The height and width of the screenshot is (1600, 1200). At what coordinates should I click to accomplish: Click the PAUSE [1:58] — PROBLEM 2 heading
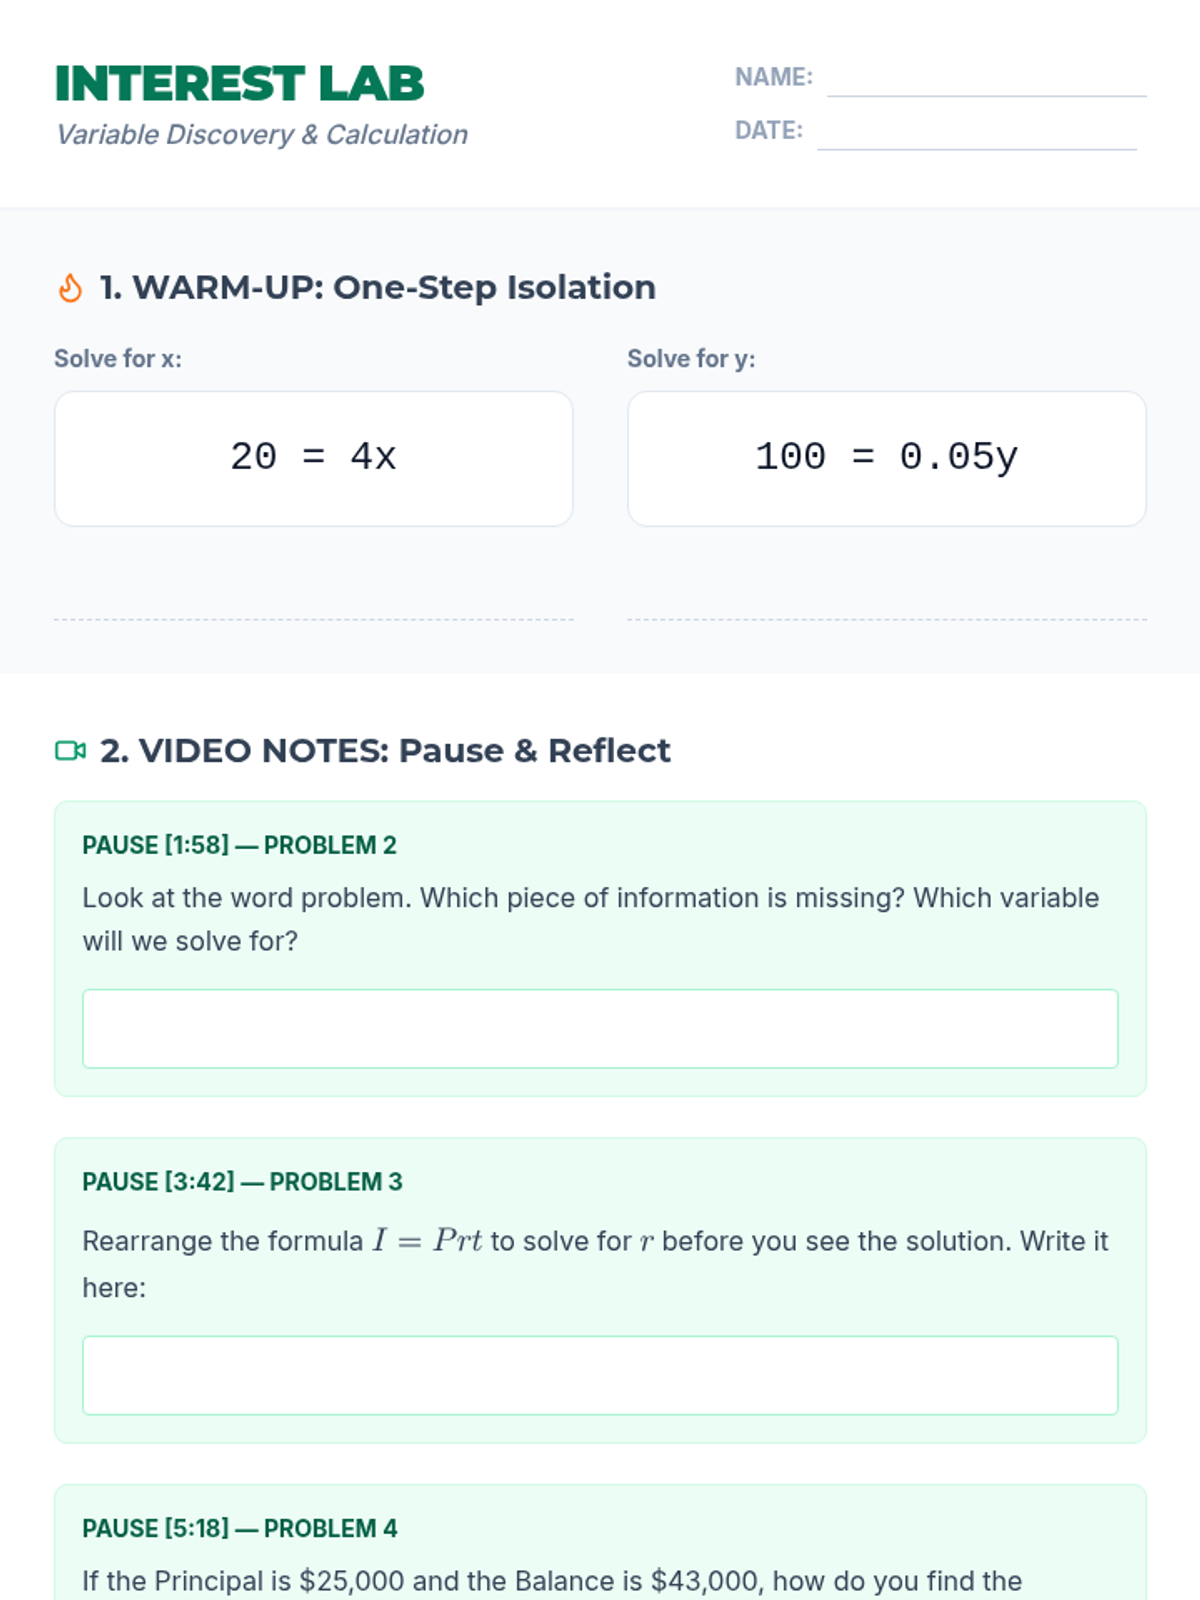point(239,845)
